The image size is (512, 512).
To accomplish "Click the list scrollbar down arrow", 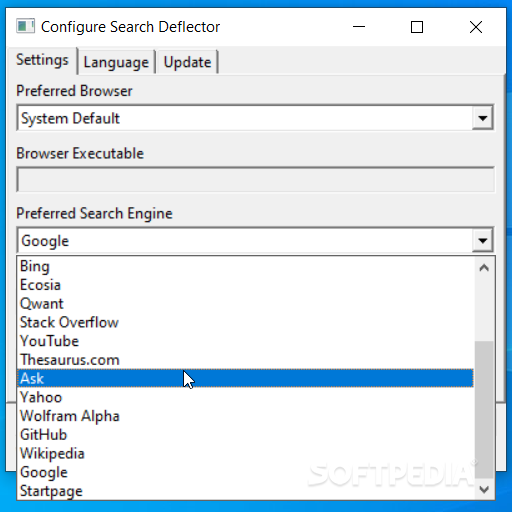I will [x=484, y=489].
